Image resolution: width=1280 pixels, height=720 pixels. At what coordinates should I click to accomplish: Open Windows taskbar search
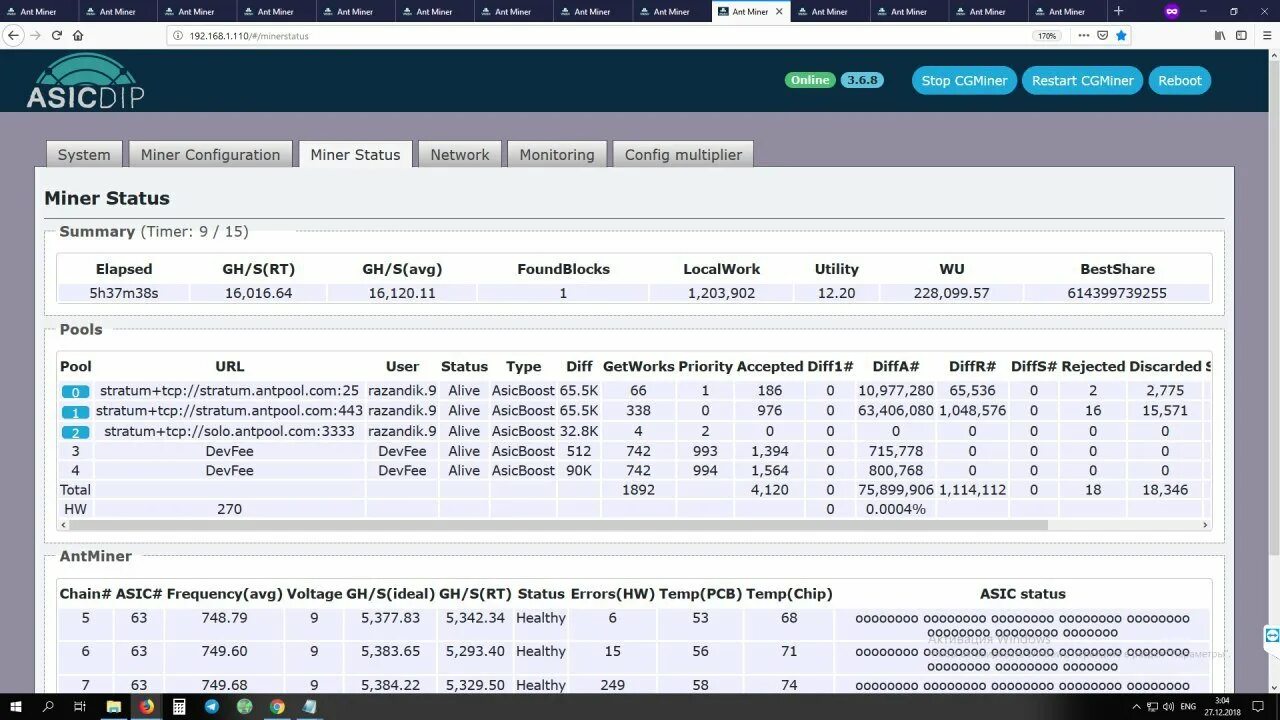(x=48, y=706)
